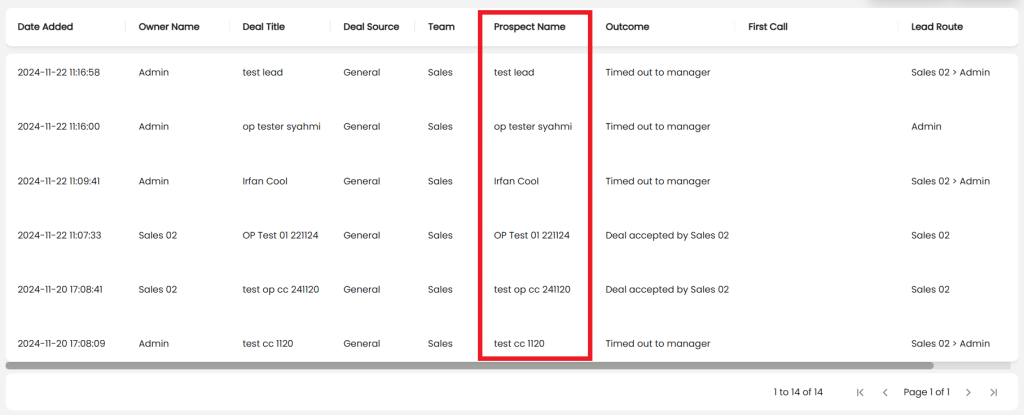Click the Lead Route column header
The image size is (1024, 415).
937,27
